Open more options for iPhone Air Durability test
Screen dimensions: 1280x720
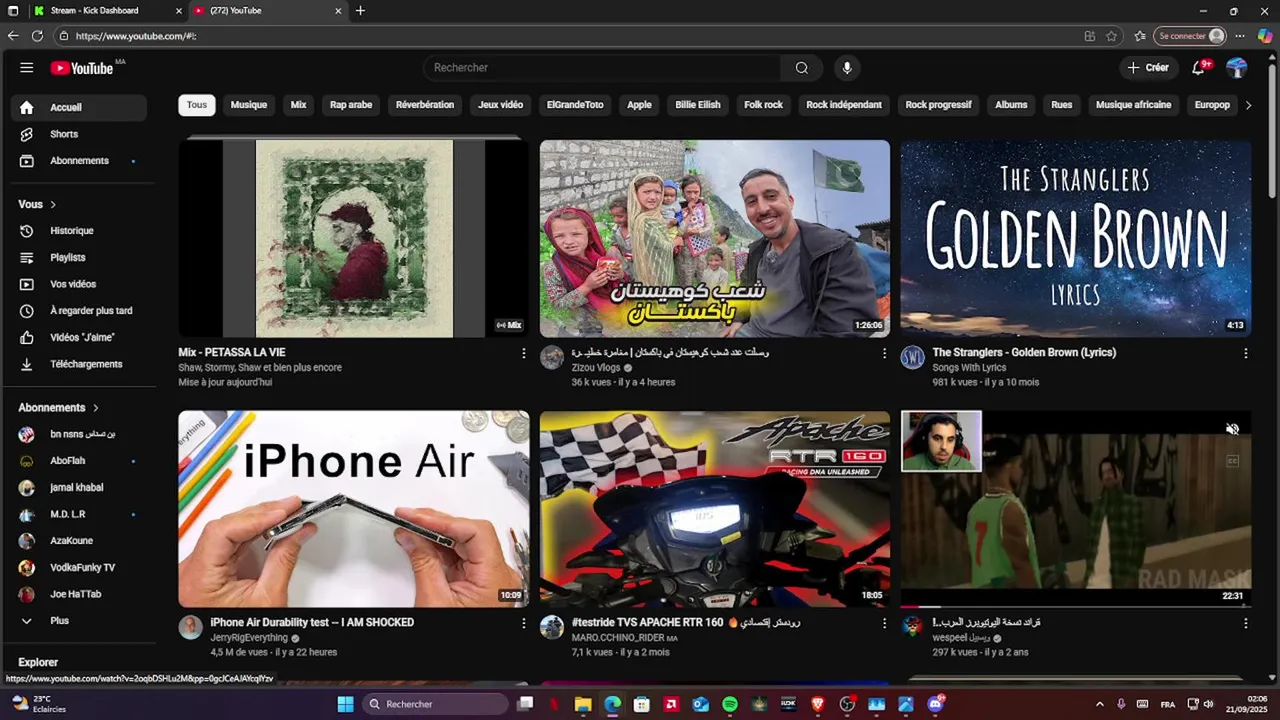523,623
